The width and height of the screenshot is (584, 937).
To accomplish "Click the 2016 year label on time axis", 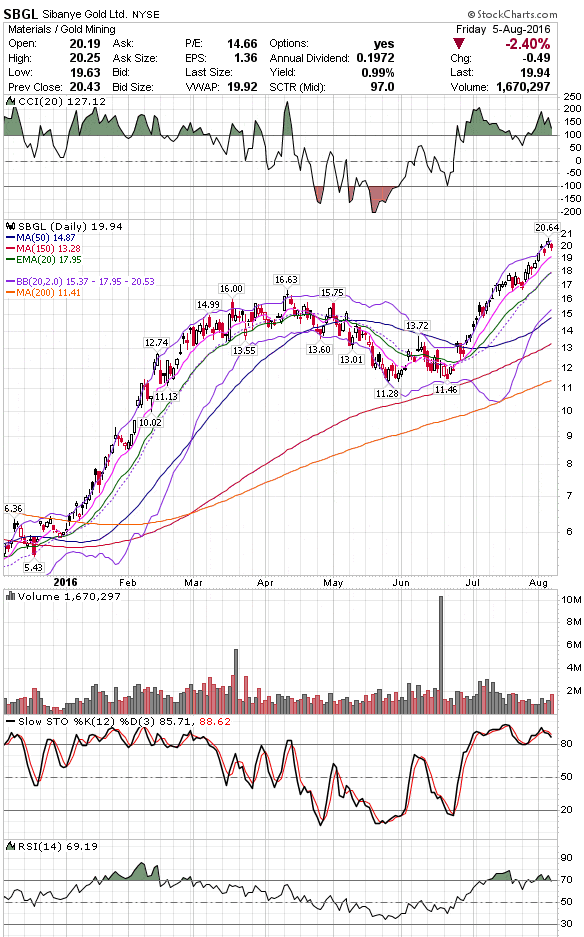I will pos(65,583).
